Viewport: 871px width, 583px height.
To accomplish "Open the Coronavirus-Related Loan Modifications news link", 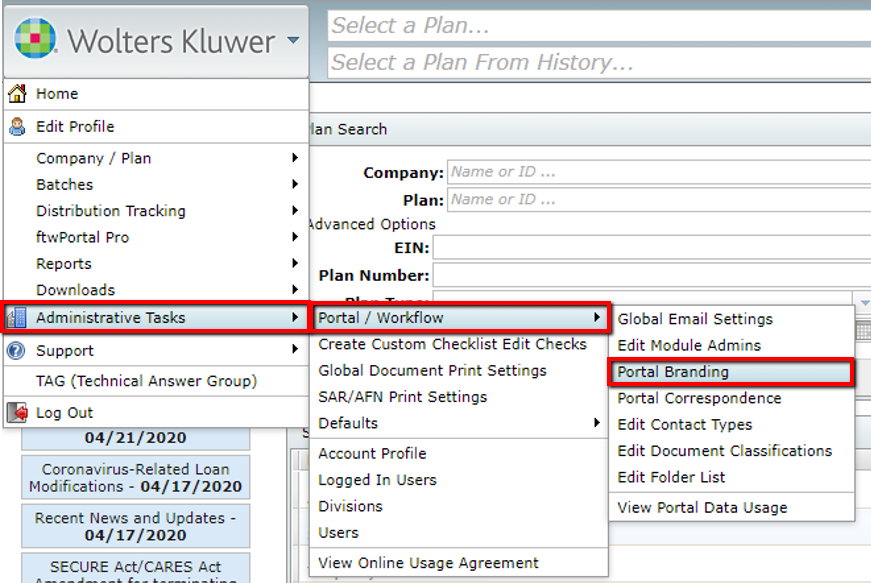I will point(136,478).
